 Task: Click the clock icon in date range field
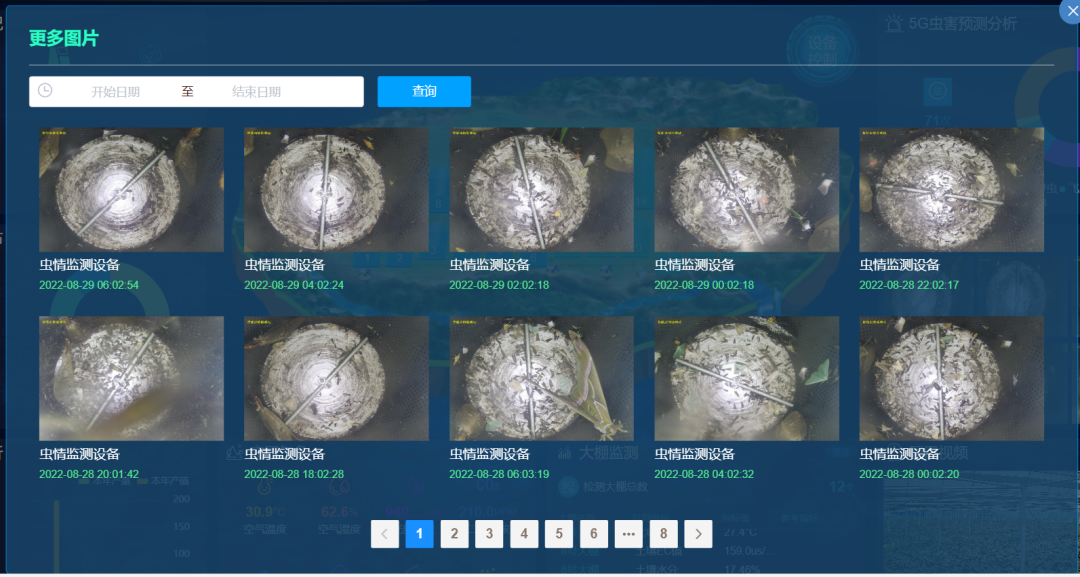(45, 91)
